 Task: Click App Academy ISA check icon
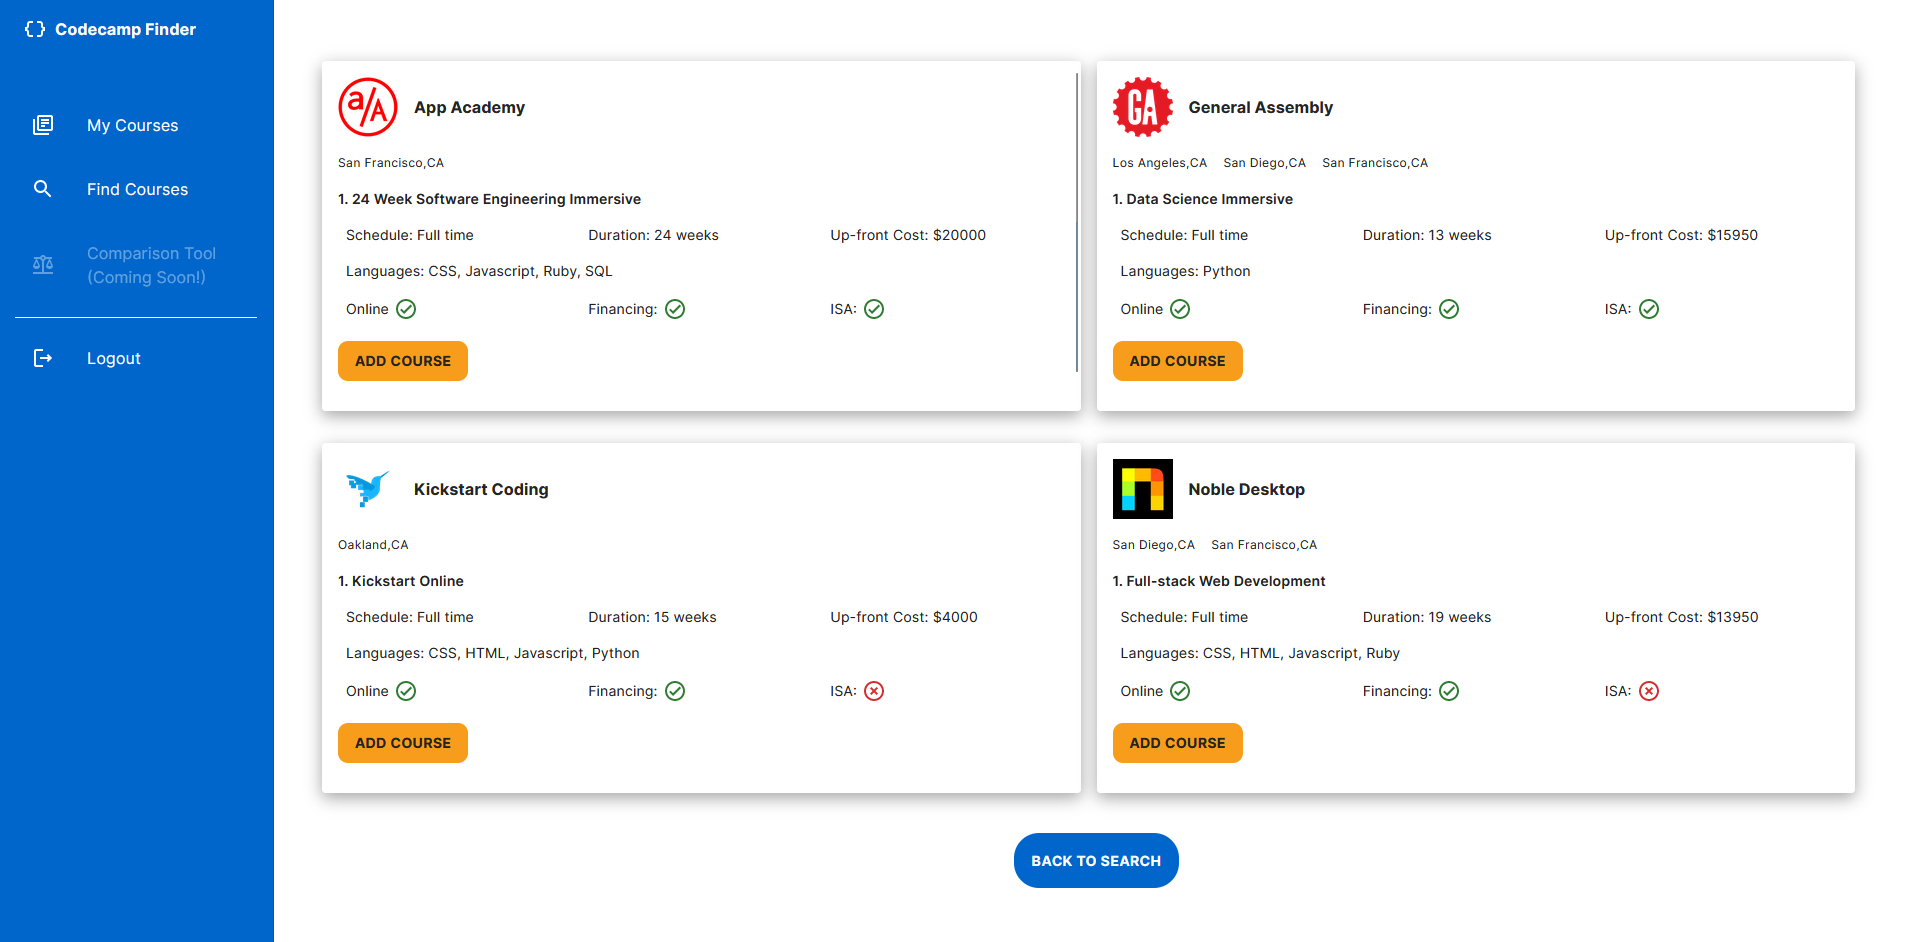point(874,309)
